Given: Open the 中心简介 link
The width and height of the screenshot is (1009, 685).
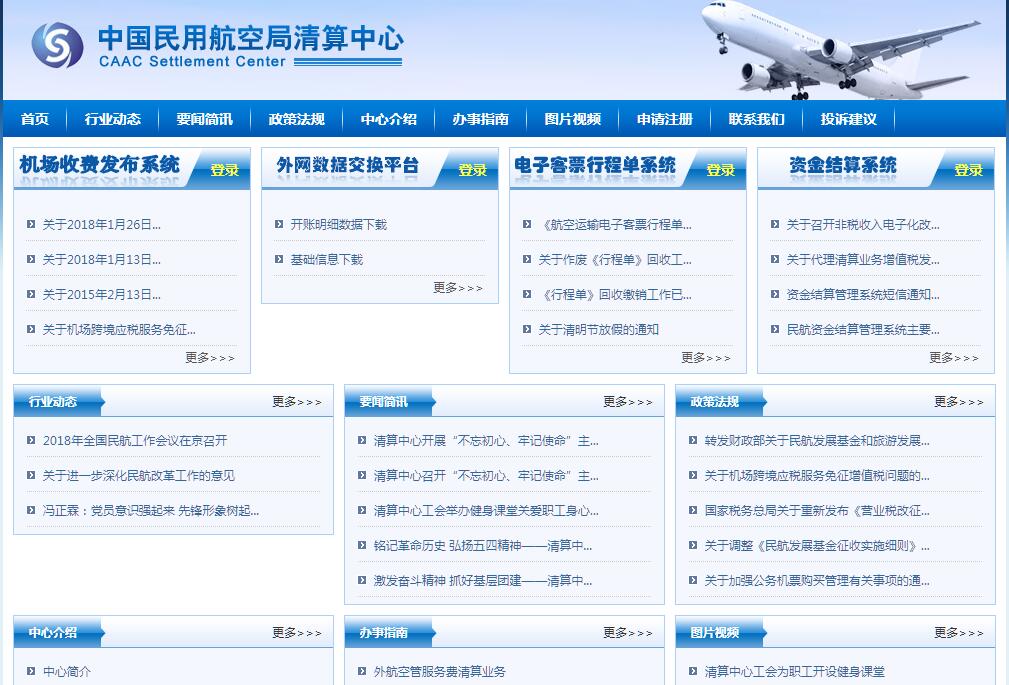Looking at the screenshot, I should (x=66, y=672).
